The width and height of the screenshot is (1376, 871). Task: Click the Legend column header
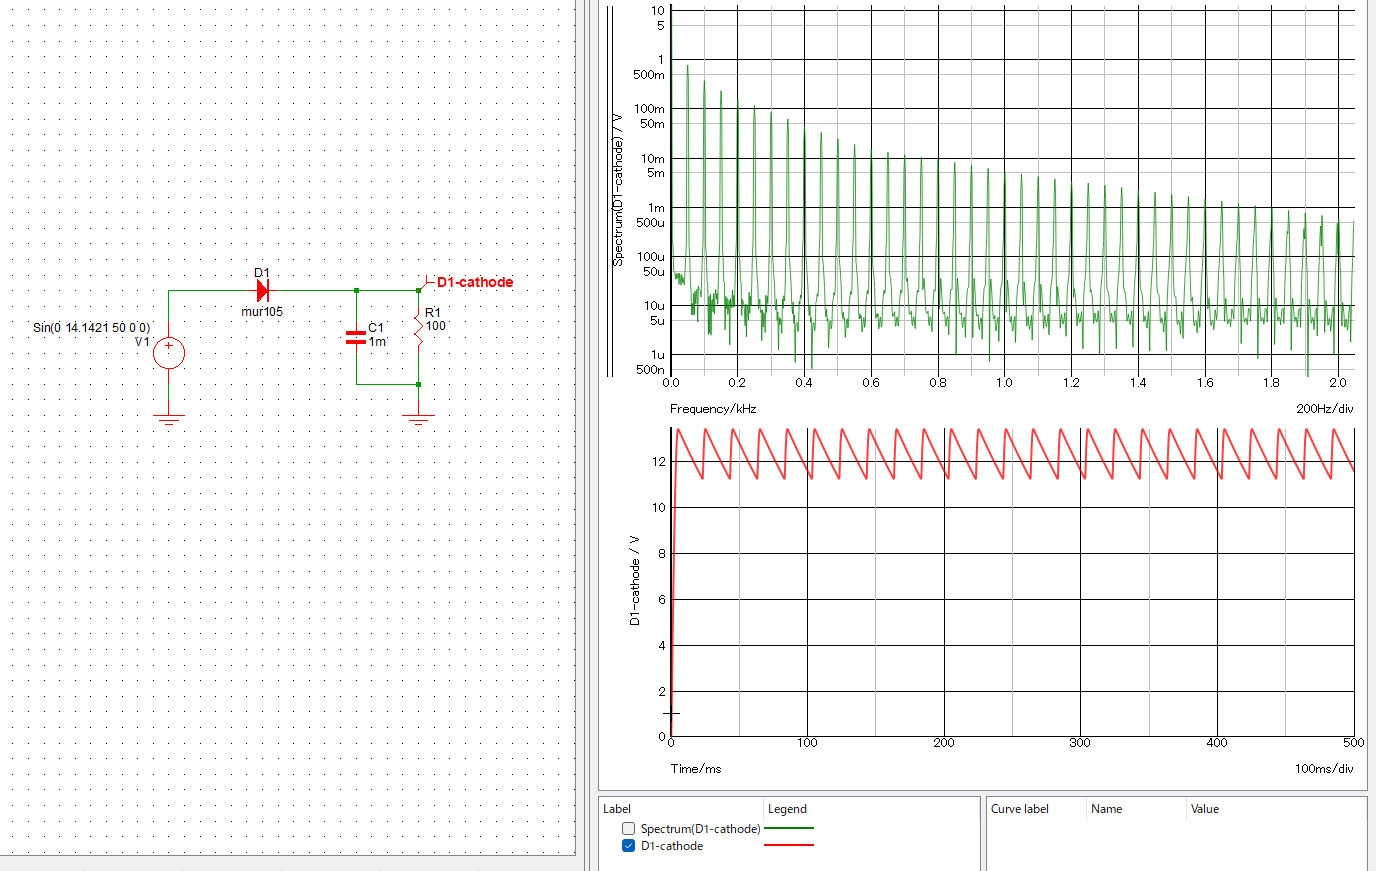point(787,809)
